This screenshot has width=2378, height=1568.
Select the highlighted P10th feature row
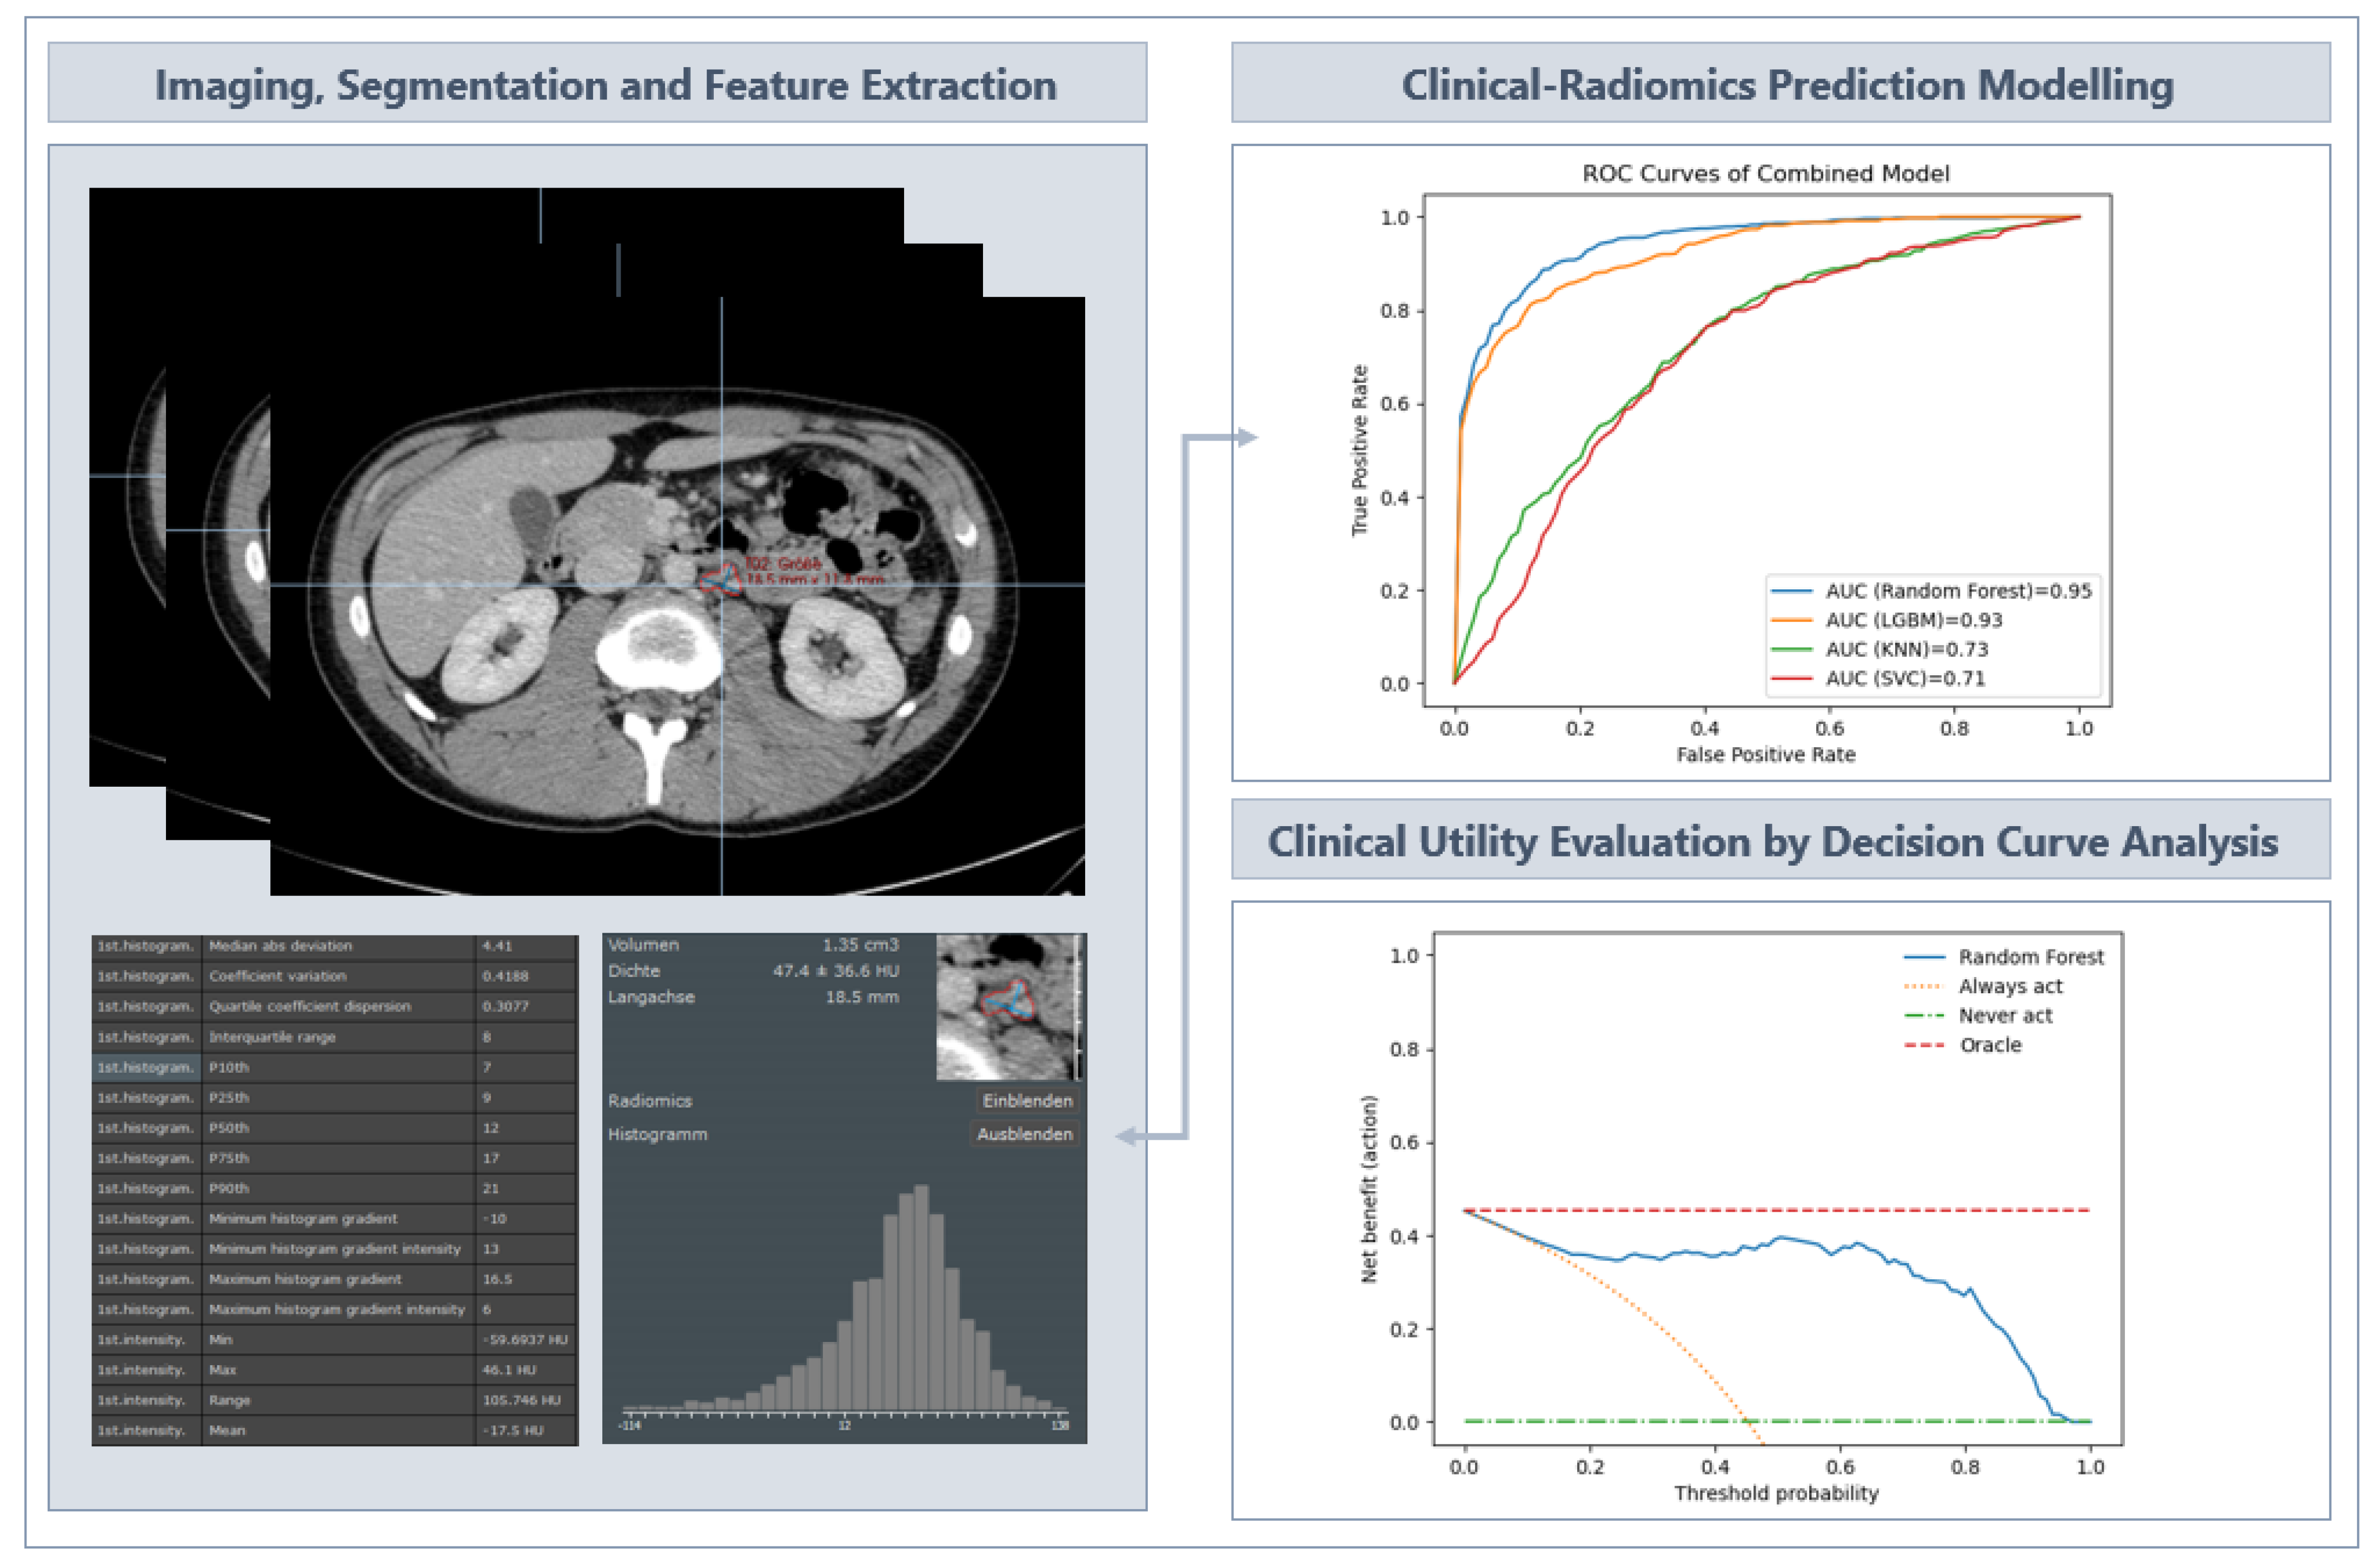tap(334, 1067)
